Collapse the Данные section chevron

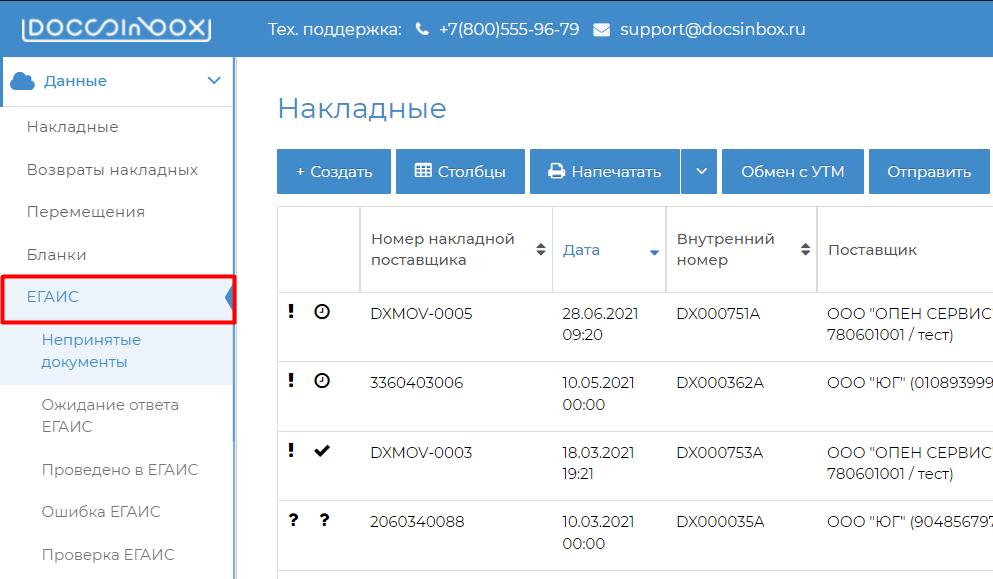pos(213,81)
